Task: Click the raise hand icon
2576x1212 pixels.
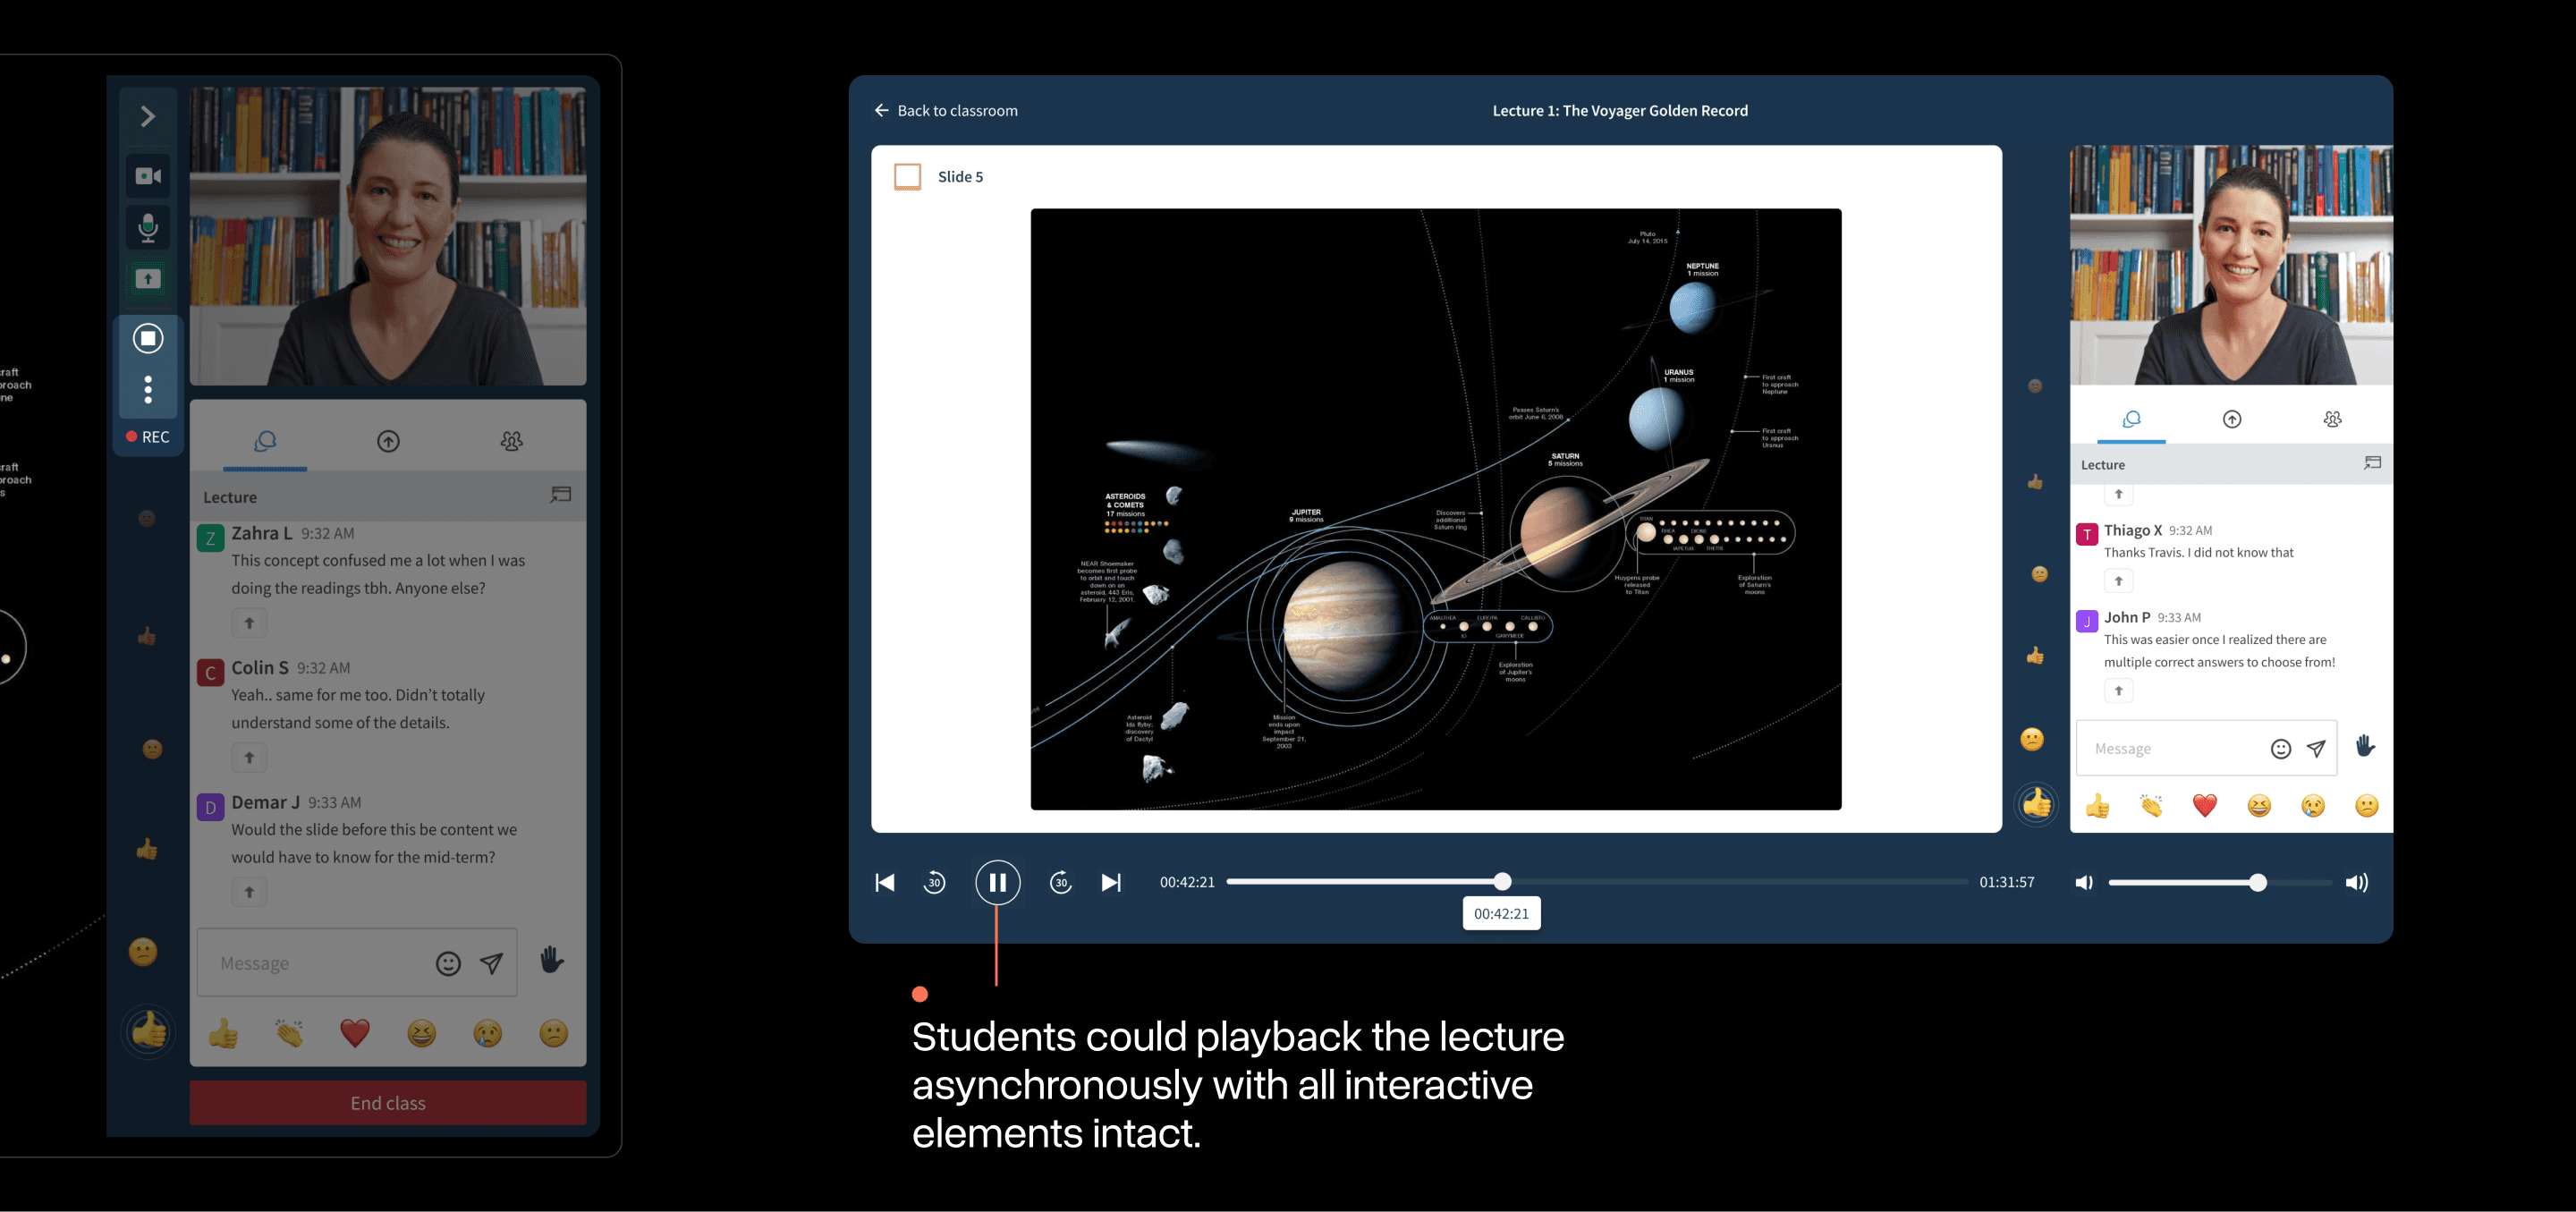Action: point(551,961)
